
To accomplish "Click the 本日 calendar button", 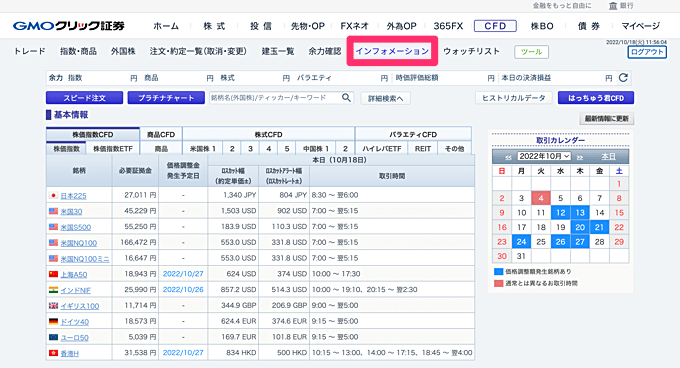I will (608, 156).
